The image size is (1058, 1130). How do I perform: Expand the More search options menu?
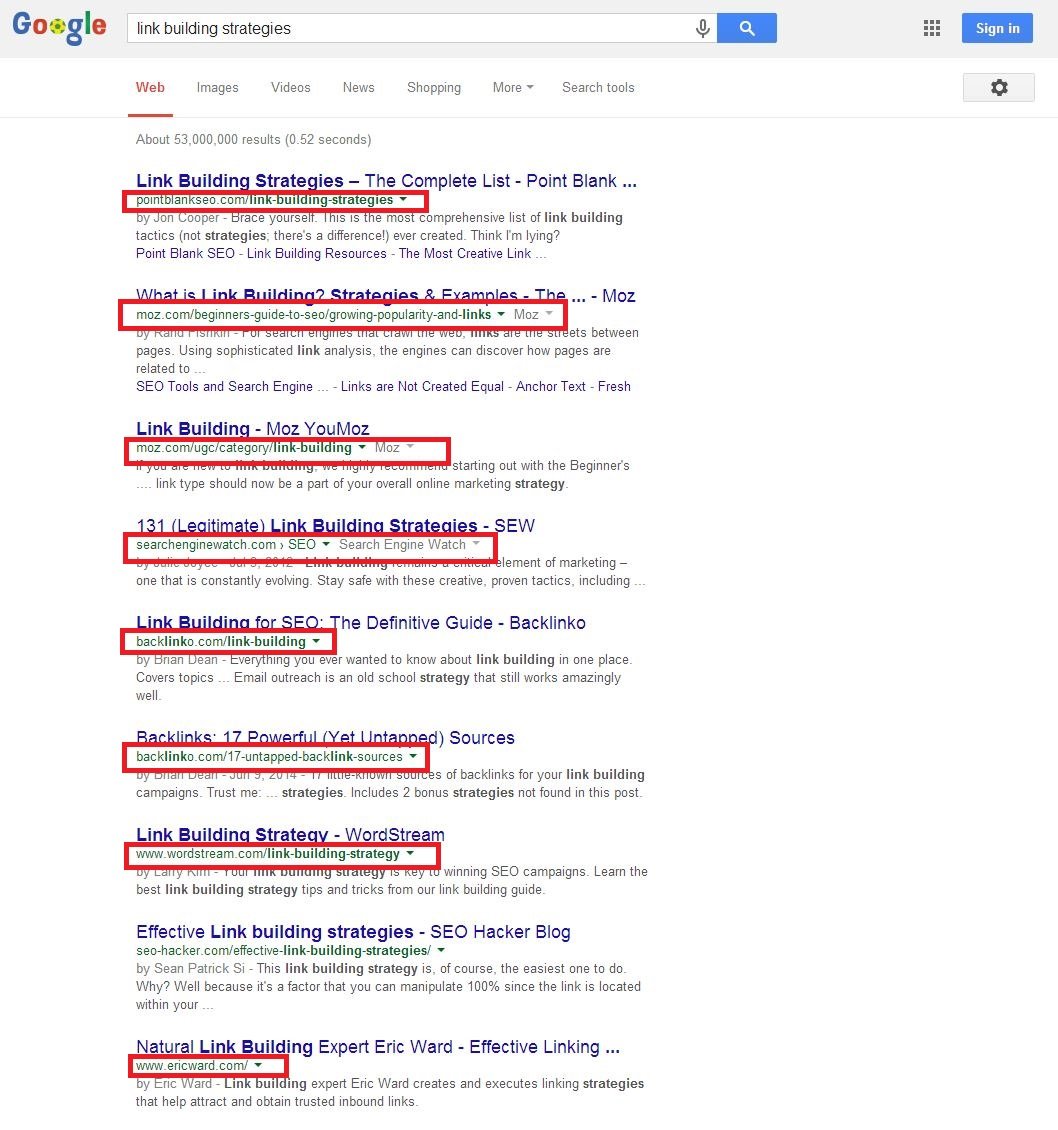pyautogui.click(x=512, y=87)
